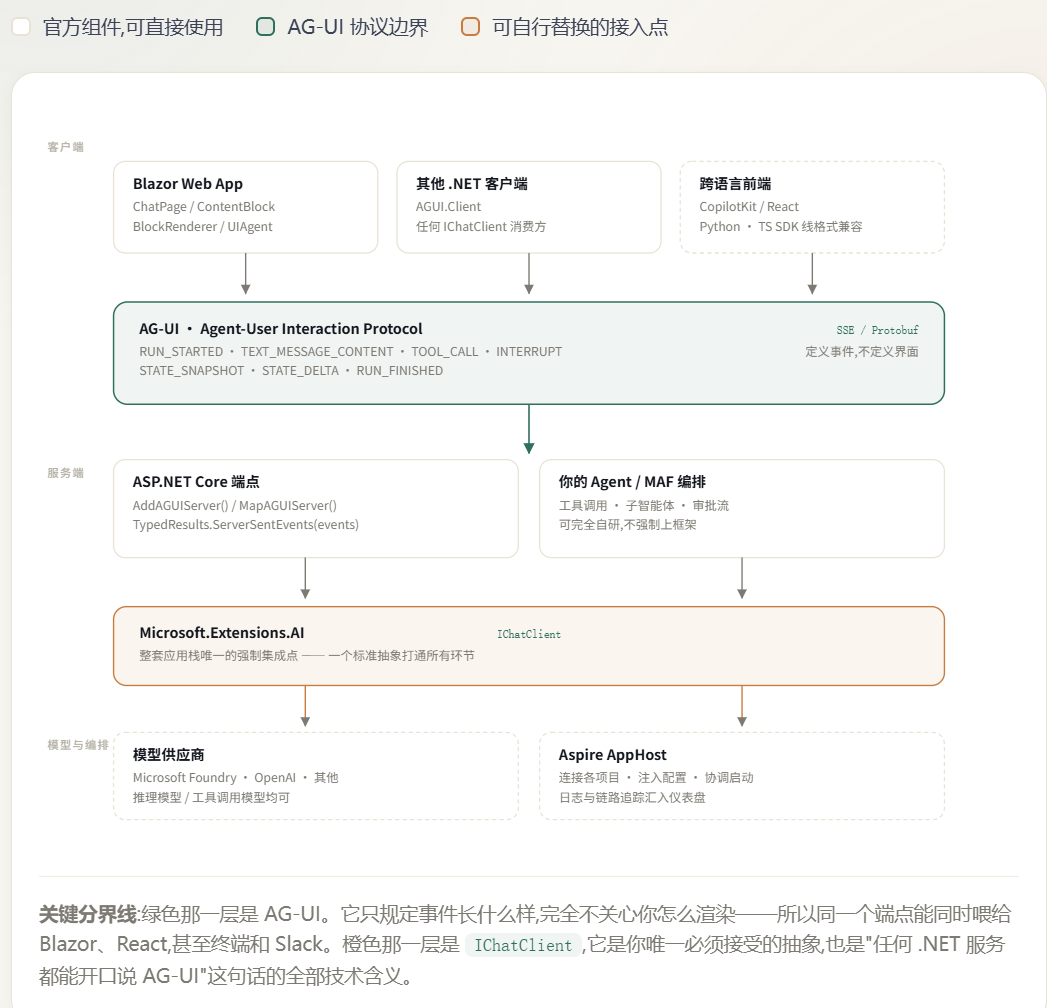Viewport: 1047px width, 1008px height.
Task: Click the AGUI.Client text
Action: click(448, 206)
